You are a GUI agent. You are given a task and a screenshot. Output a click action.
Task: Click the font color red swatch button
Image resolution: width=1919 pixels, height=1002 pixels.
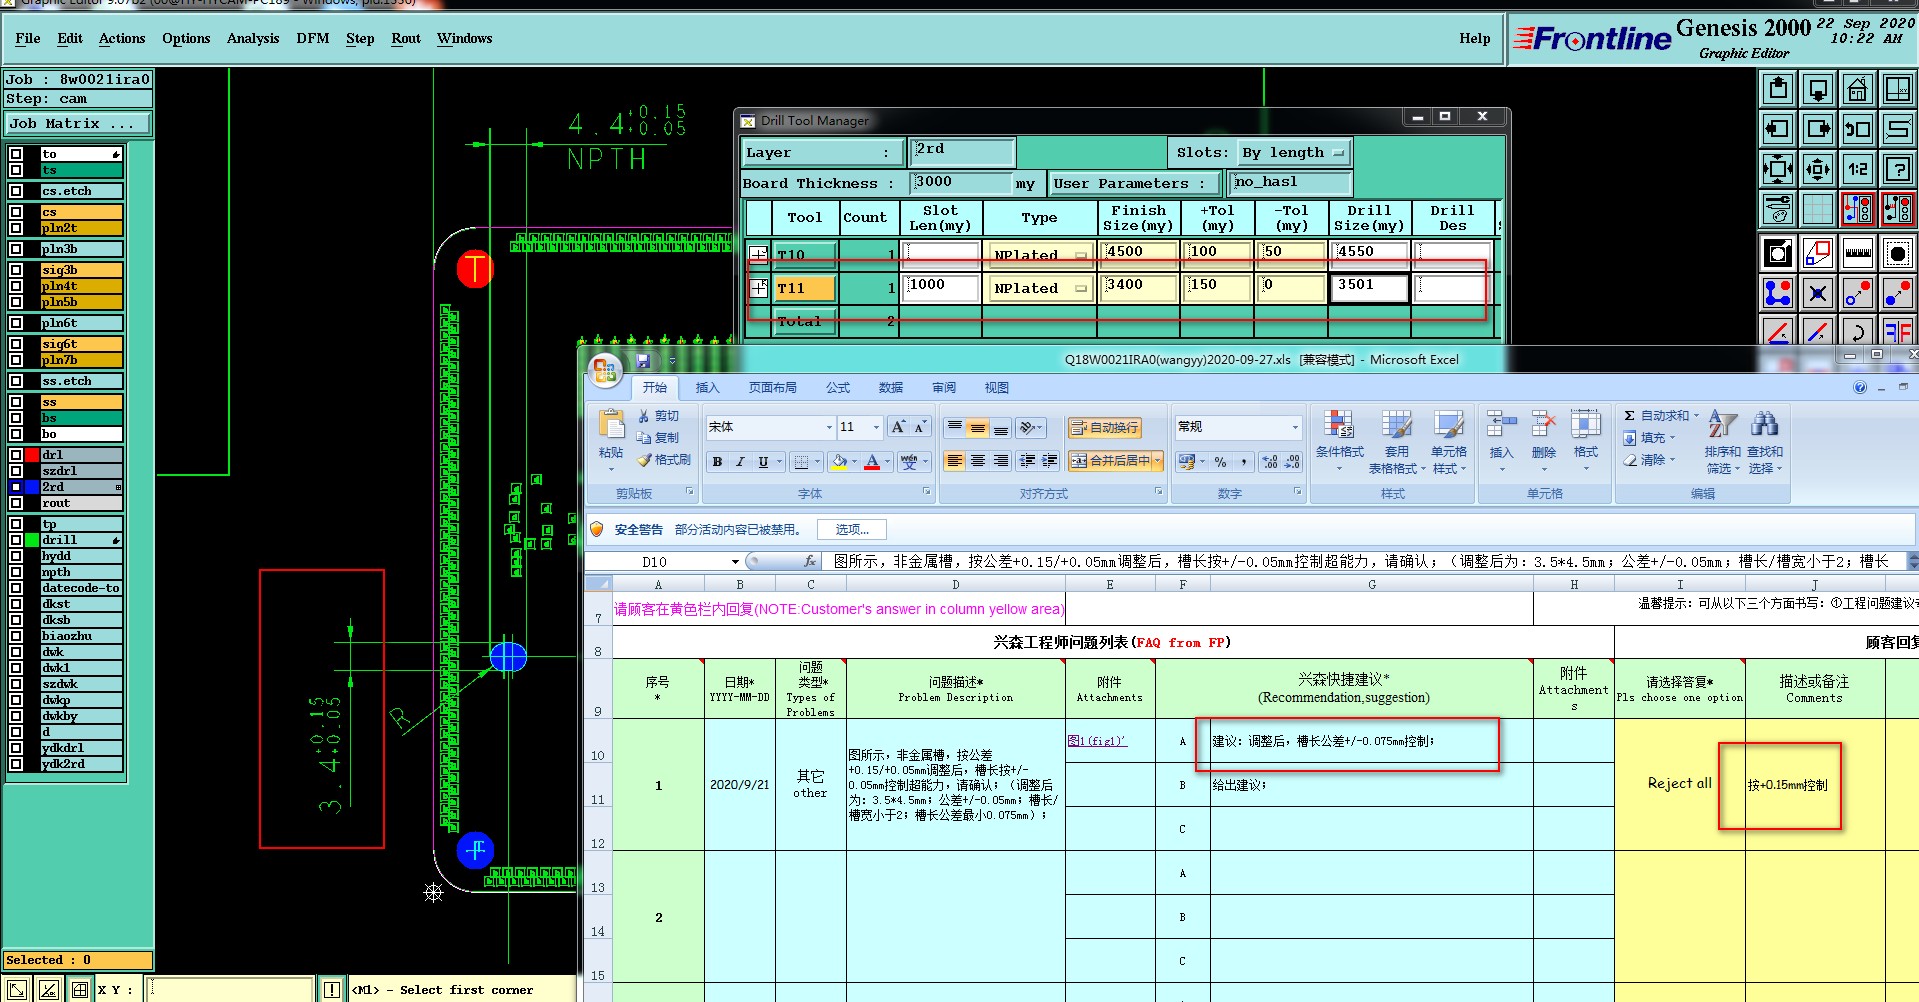pos(872,461)
